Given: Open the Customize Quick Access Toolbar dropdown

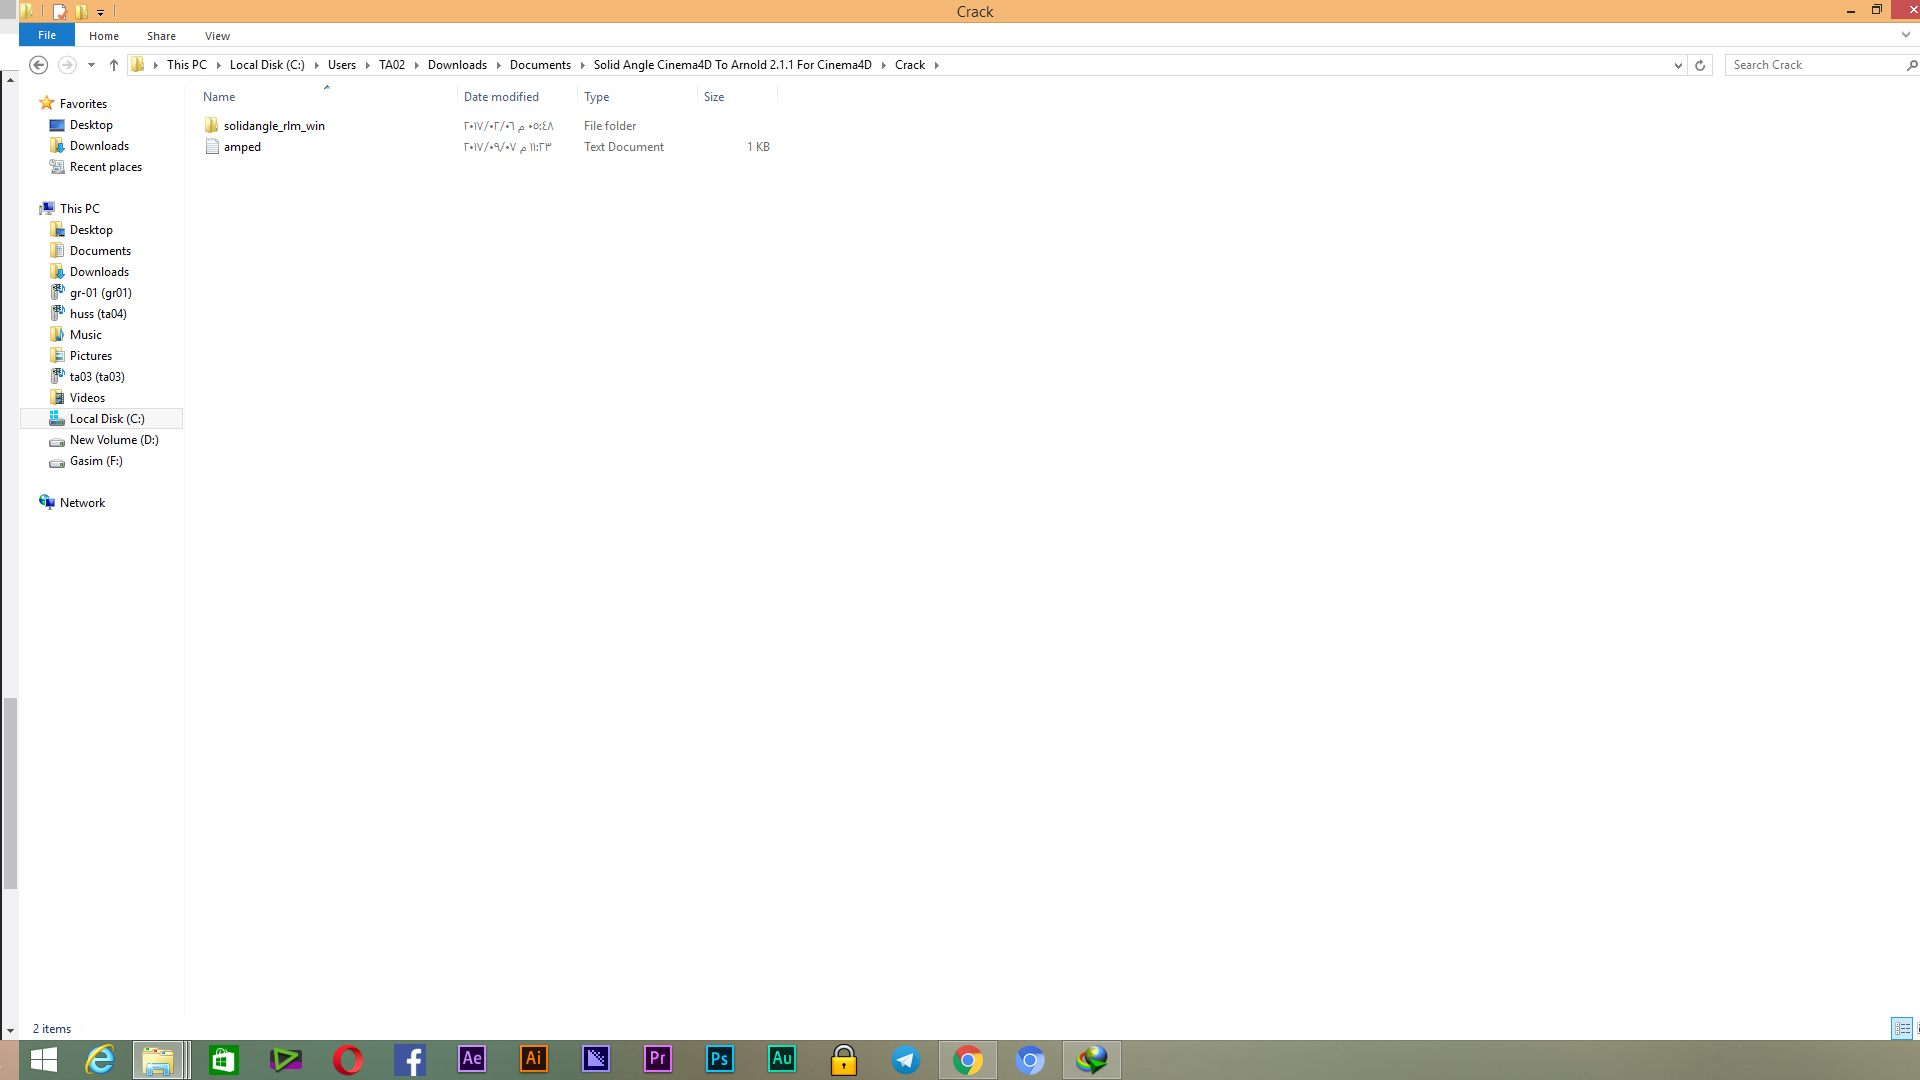Looking at the screenshot, I should coord(100,12).
